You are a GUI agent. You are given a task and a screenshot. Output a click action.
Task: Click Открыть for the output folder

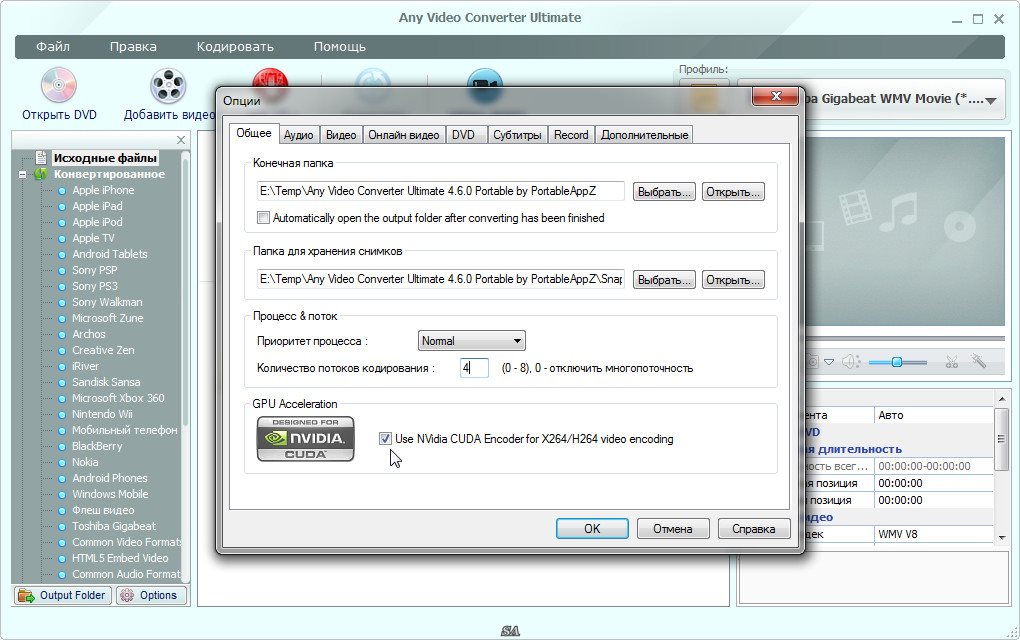point(733,192)
